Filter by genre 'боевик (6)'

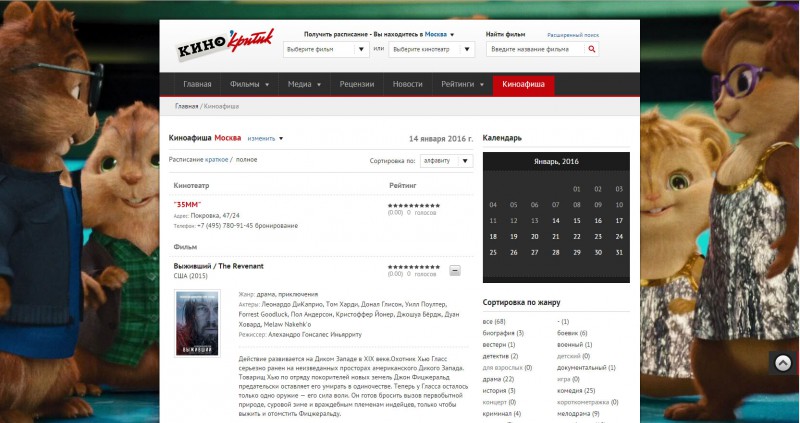tap(572, 333)
